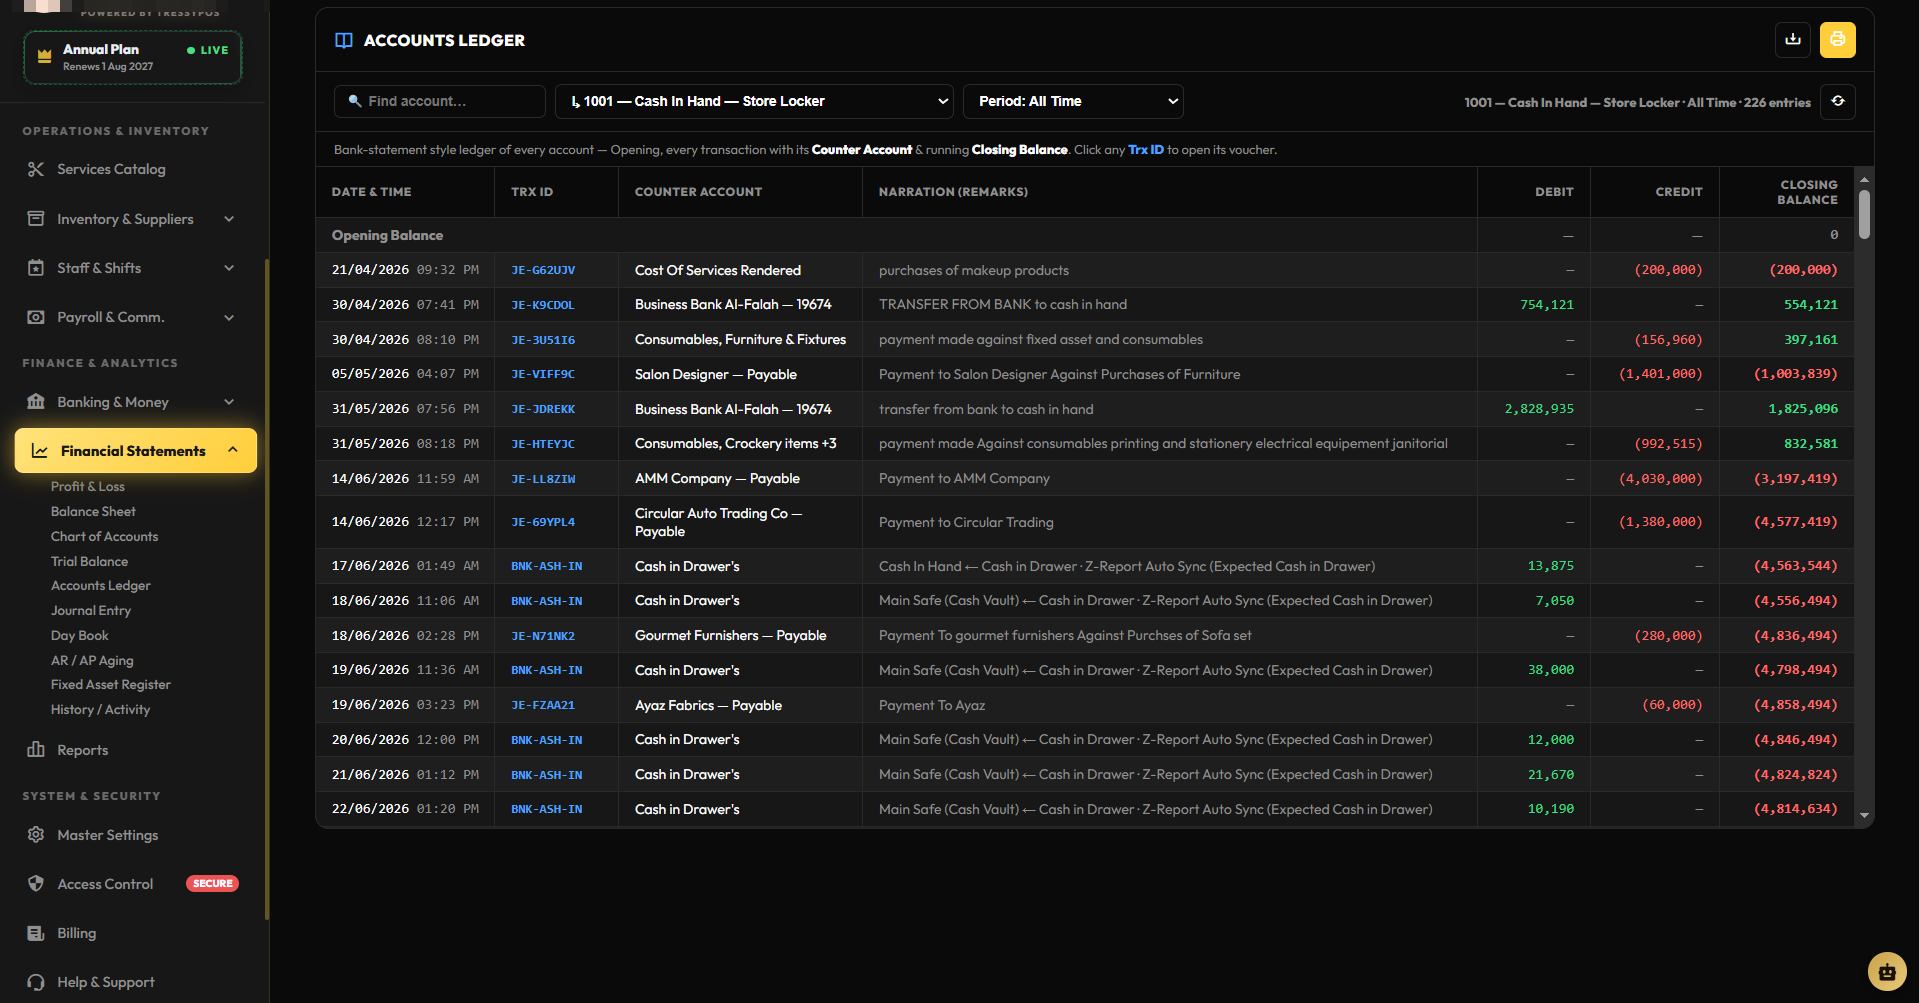This screenshot has height=1003, width=1919.
Task: Click the Billing icon
Action: [x=36, y=933]
